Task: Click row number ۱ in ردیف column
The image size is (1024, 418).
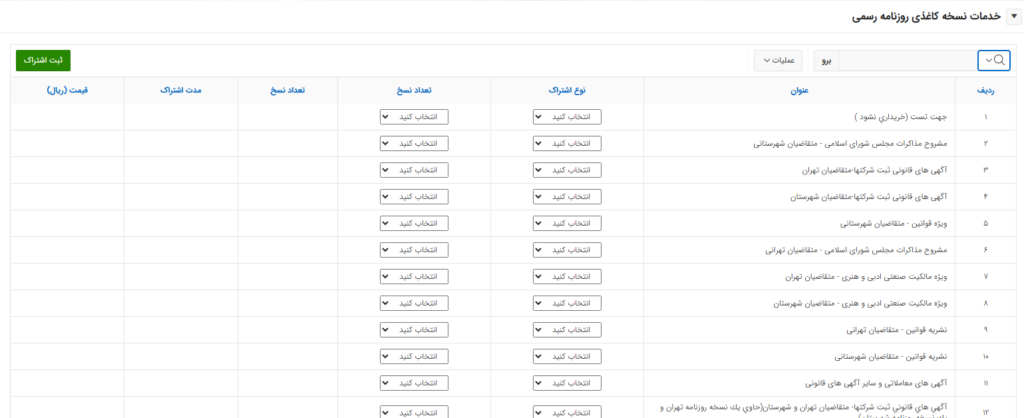Action: point(985,118)
